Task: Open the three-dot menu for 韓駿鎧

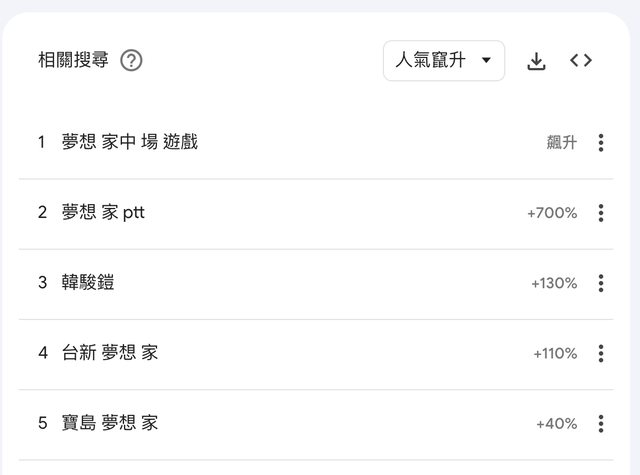Action: click(600, 283)
